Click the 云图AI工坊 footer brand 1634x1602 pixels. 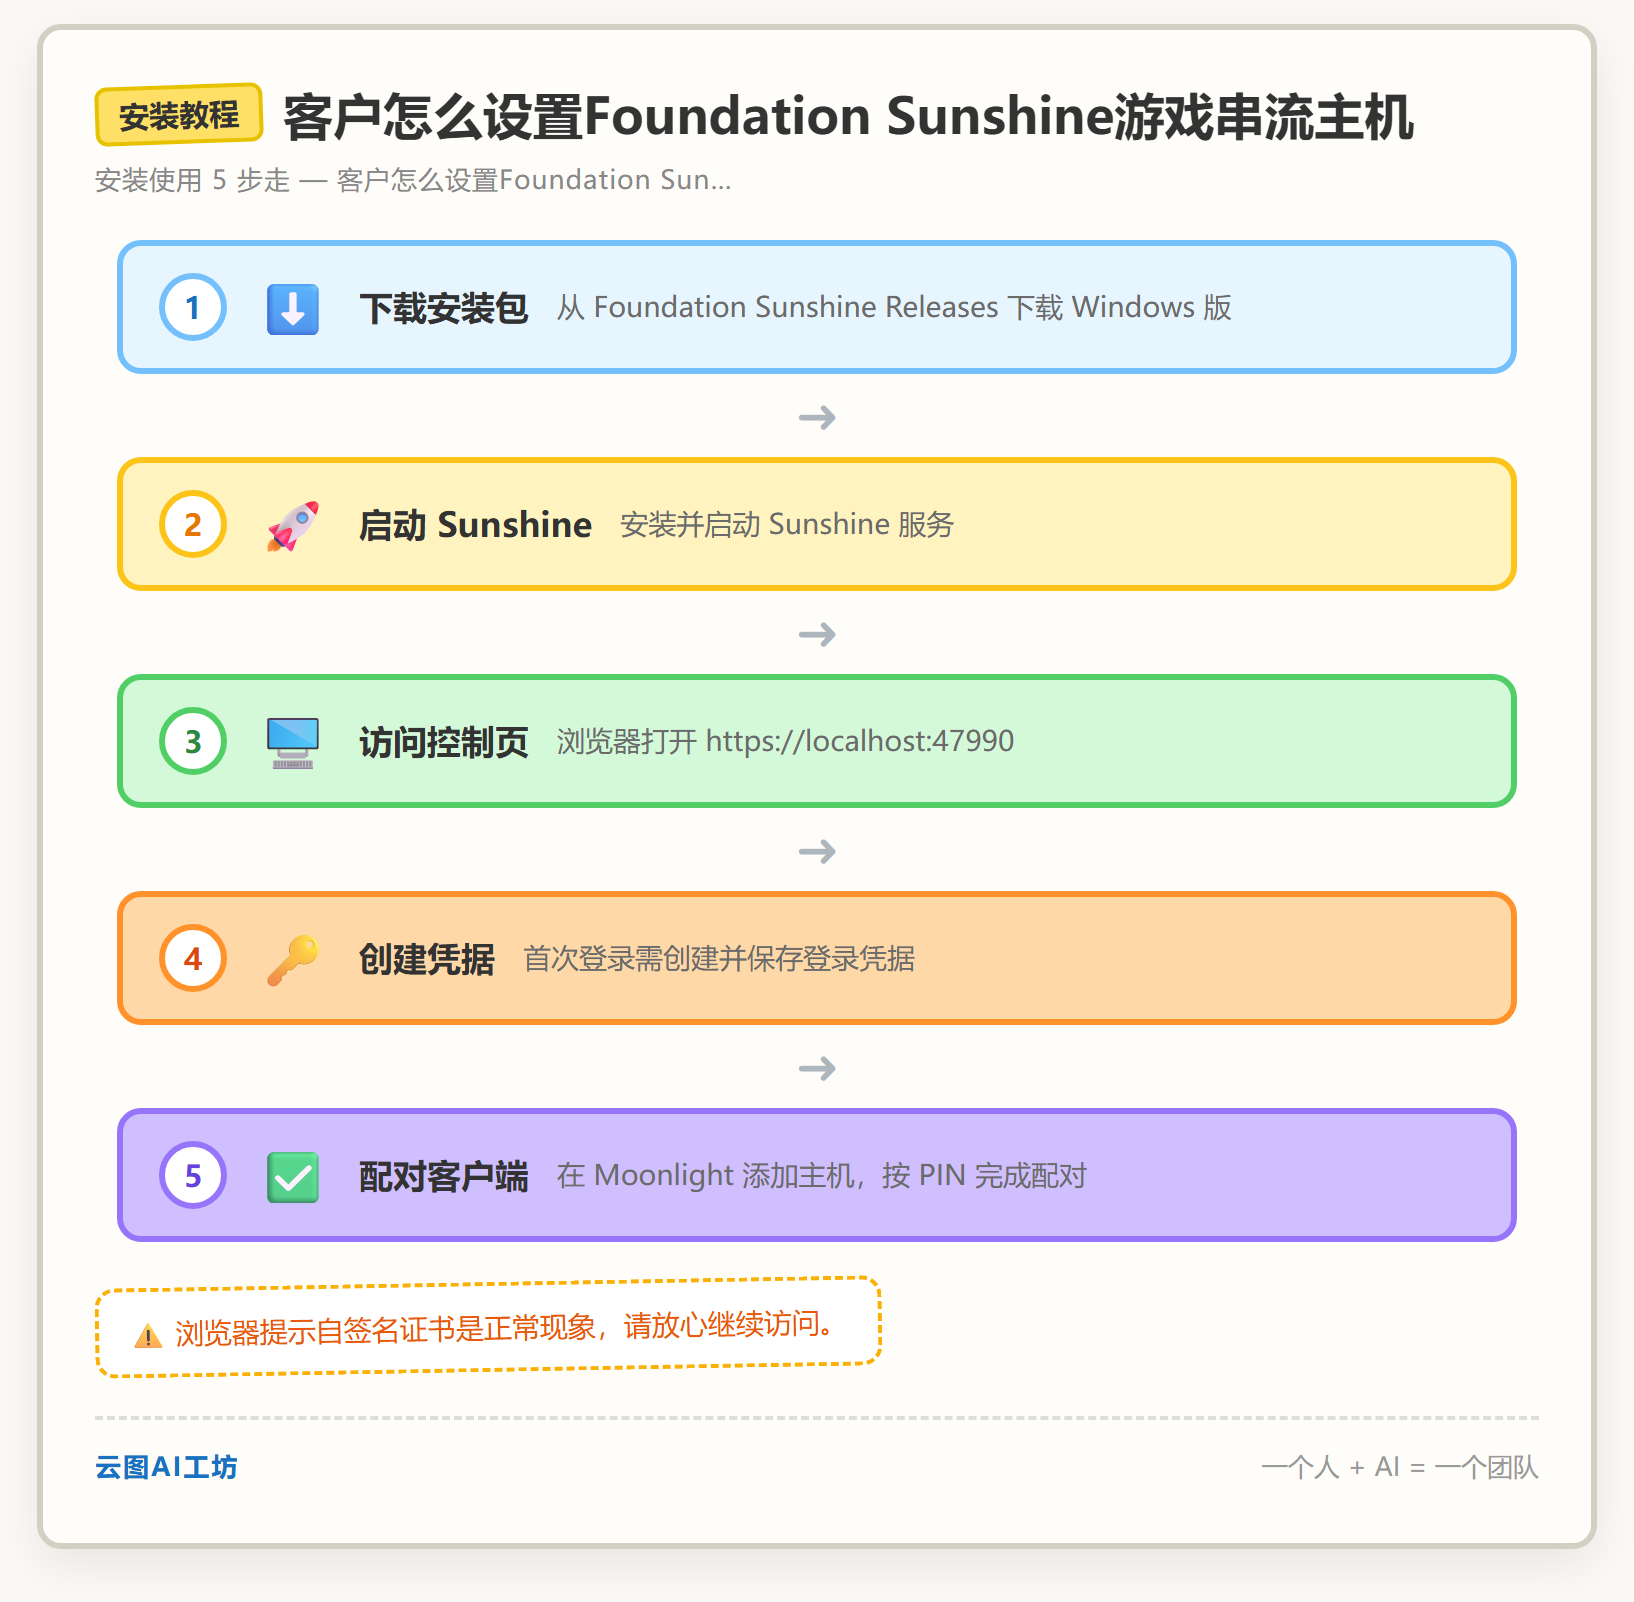point(166,1467)
